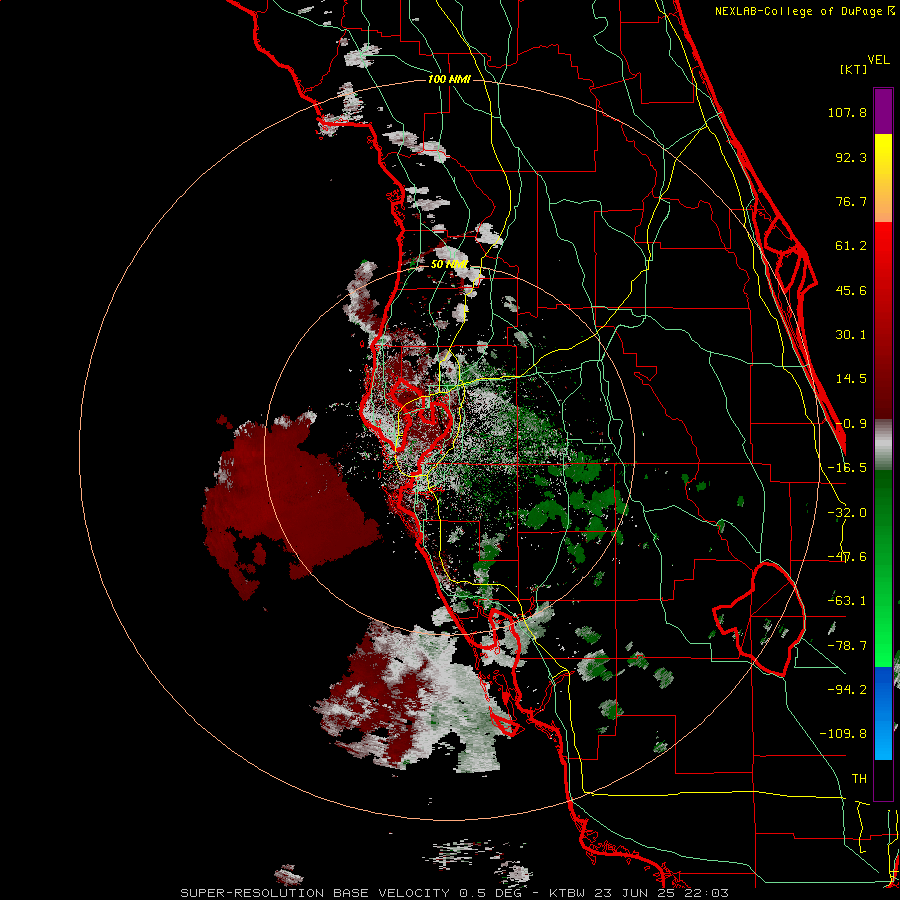Select the -47.6 scale value
Screen dimensions: 900x900
(x=847, y=557)
